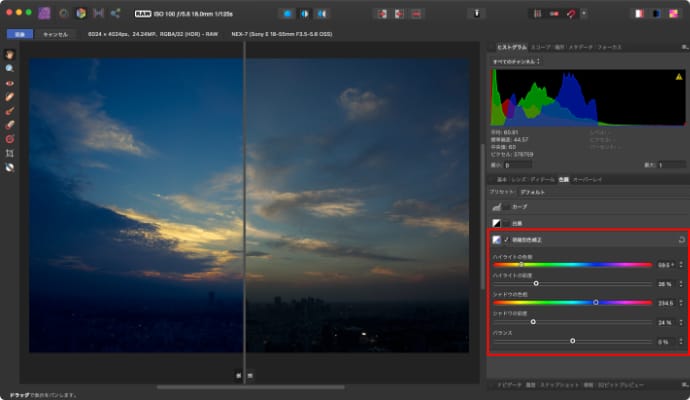
Task: Select the Red Eye Removal tool
Action: pyautogui.click(x=10, y=82)
